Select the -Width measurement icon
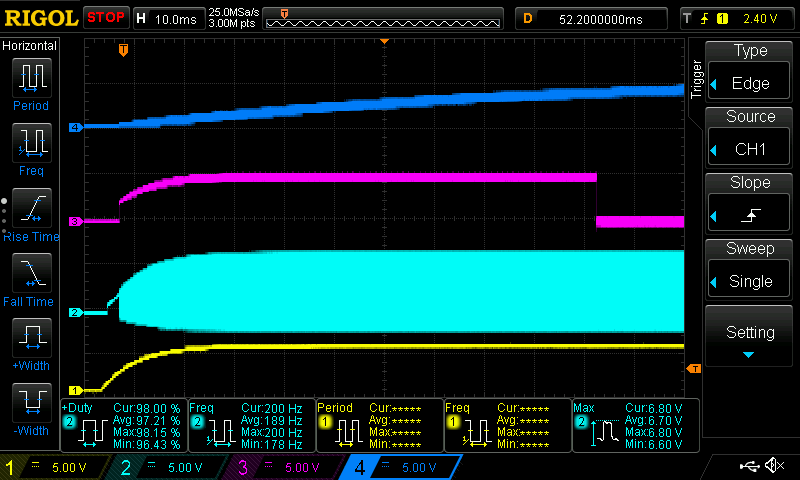This screenshot has height=480, width=800. tap(32, 402)
